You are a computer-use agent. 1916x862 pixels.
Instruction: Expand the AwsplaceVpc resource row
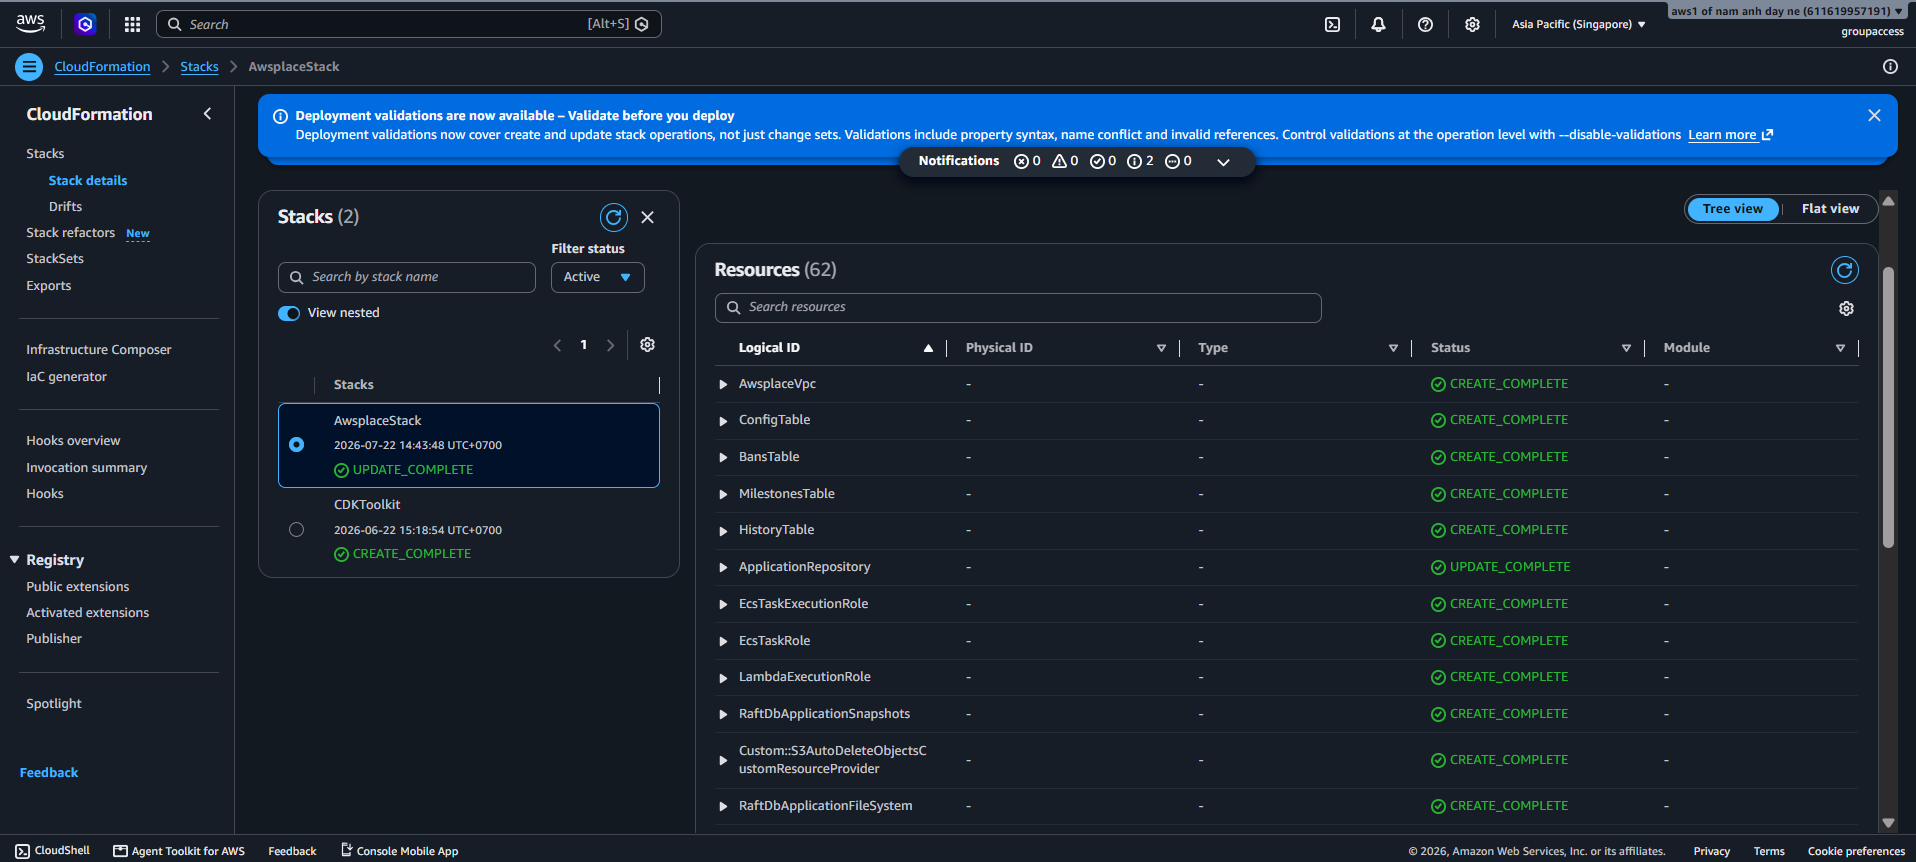pos(723,384)
